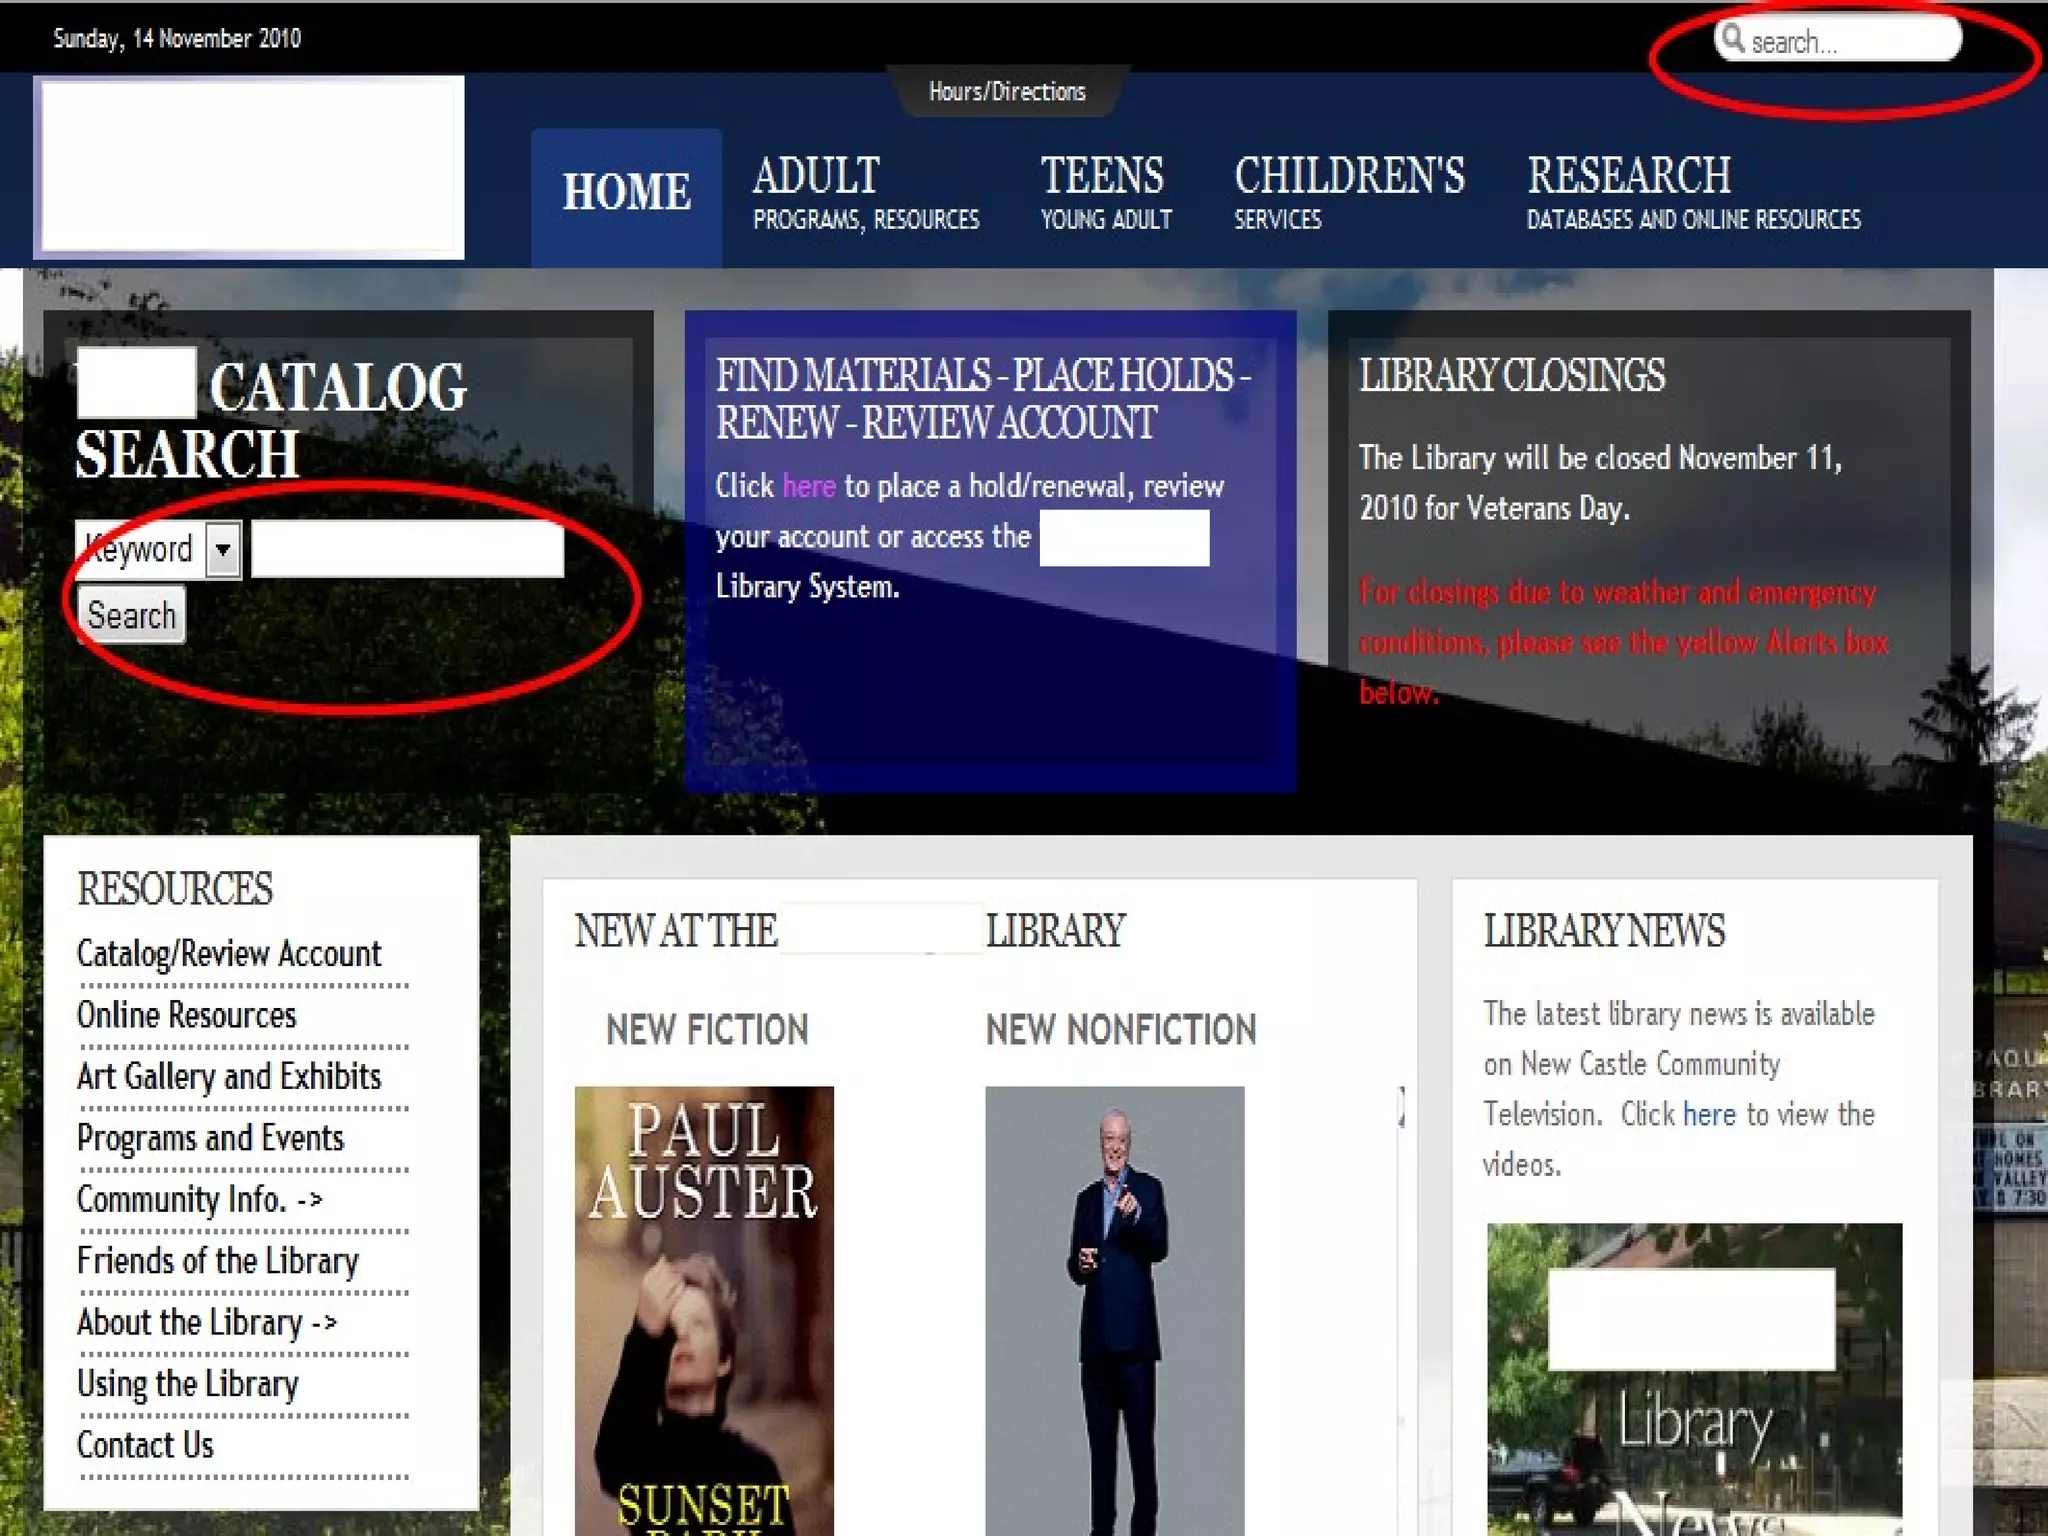Click the magnifying glass search icon

(1733, 40)
